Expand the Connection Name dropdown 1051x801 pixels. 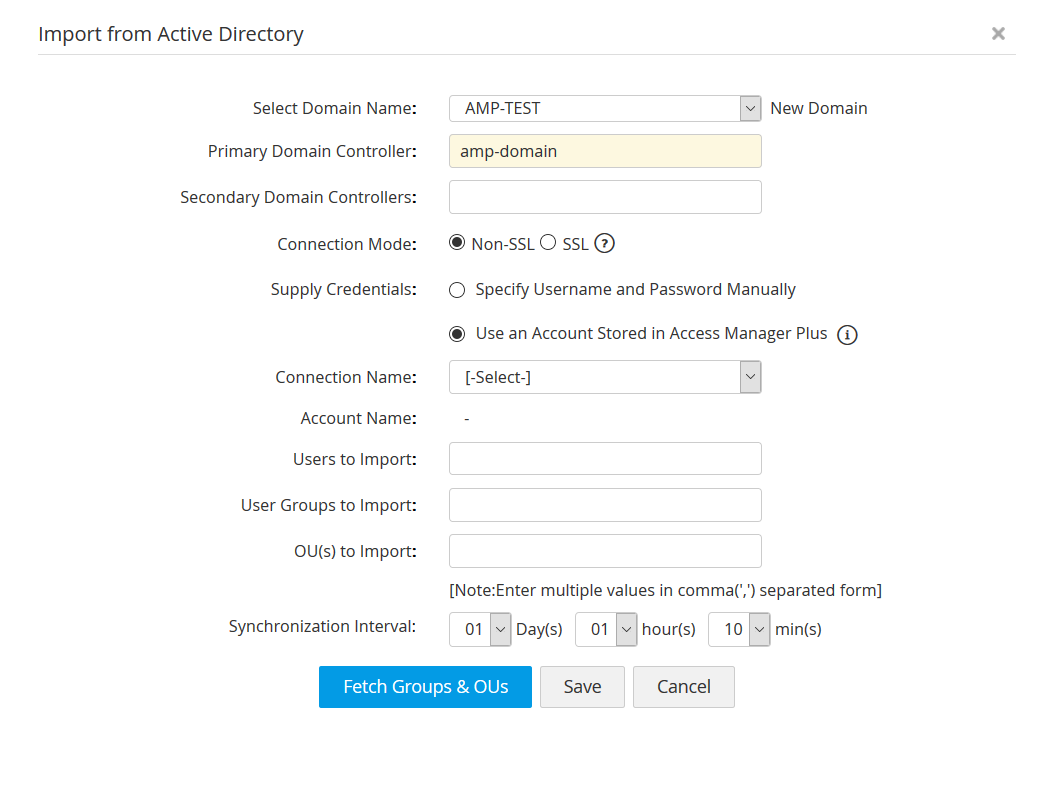(605, 377)
